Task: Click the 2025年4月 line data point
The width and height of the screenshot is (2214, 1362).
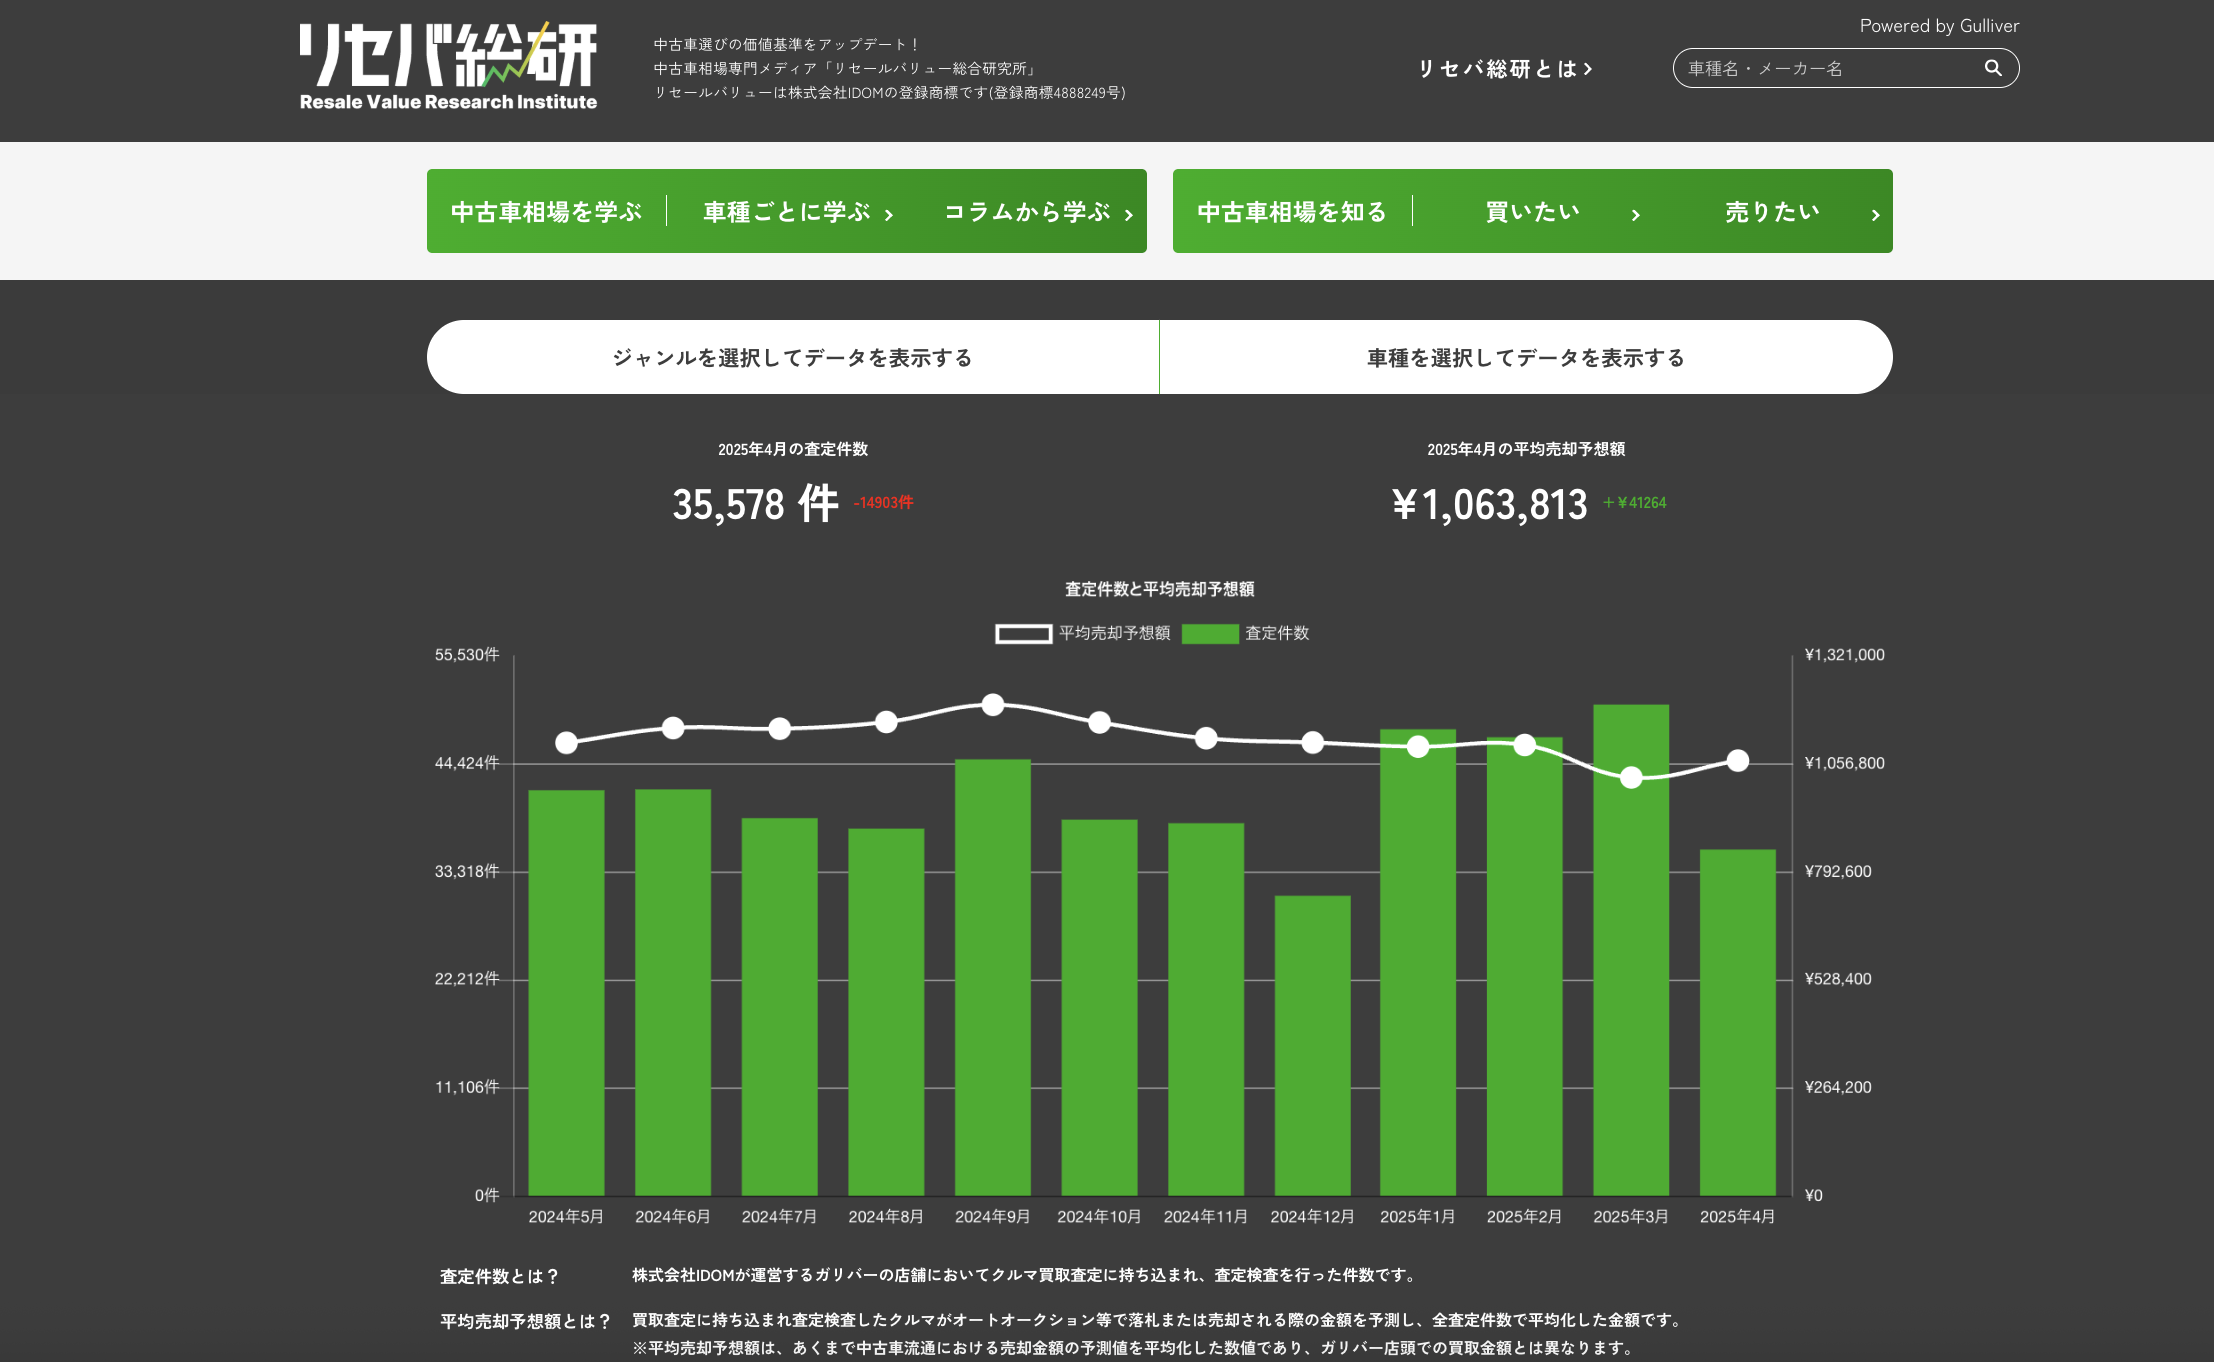Action: click(1738, 761)
